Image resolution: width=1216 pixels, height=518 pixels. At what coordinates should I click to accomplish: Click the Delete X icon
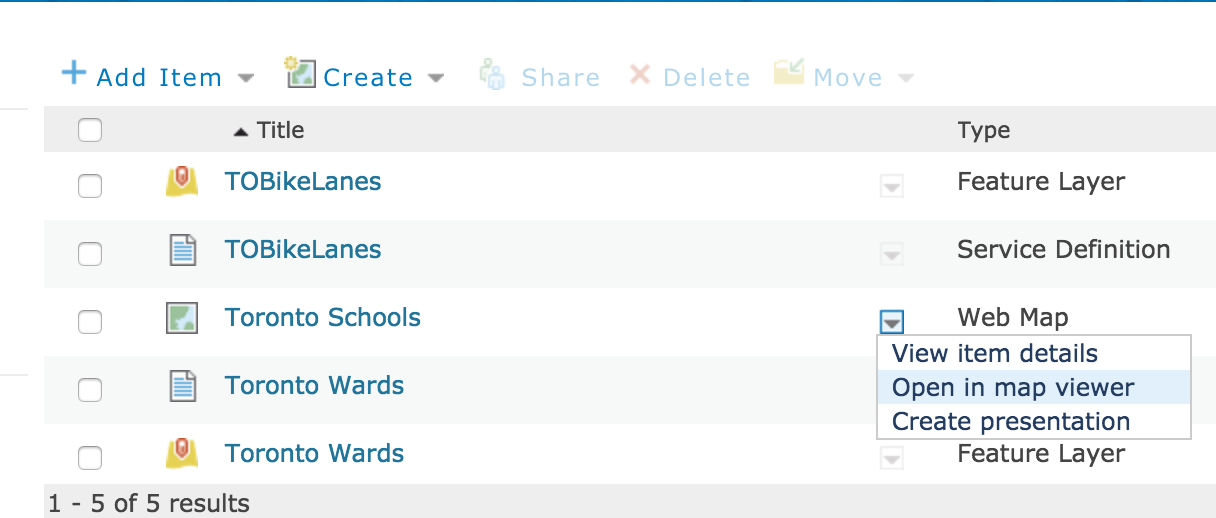pyautogui.click(x=640, y=75)
